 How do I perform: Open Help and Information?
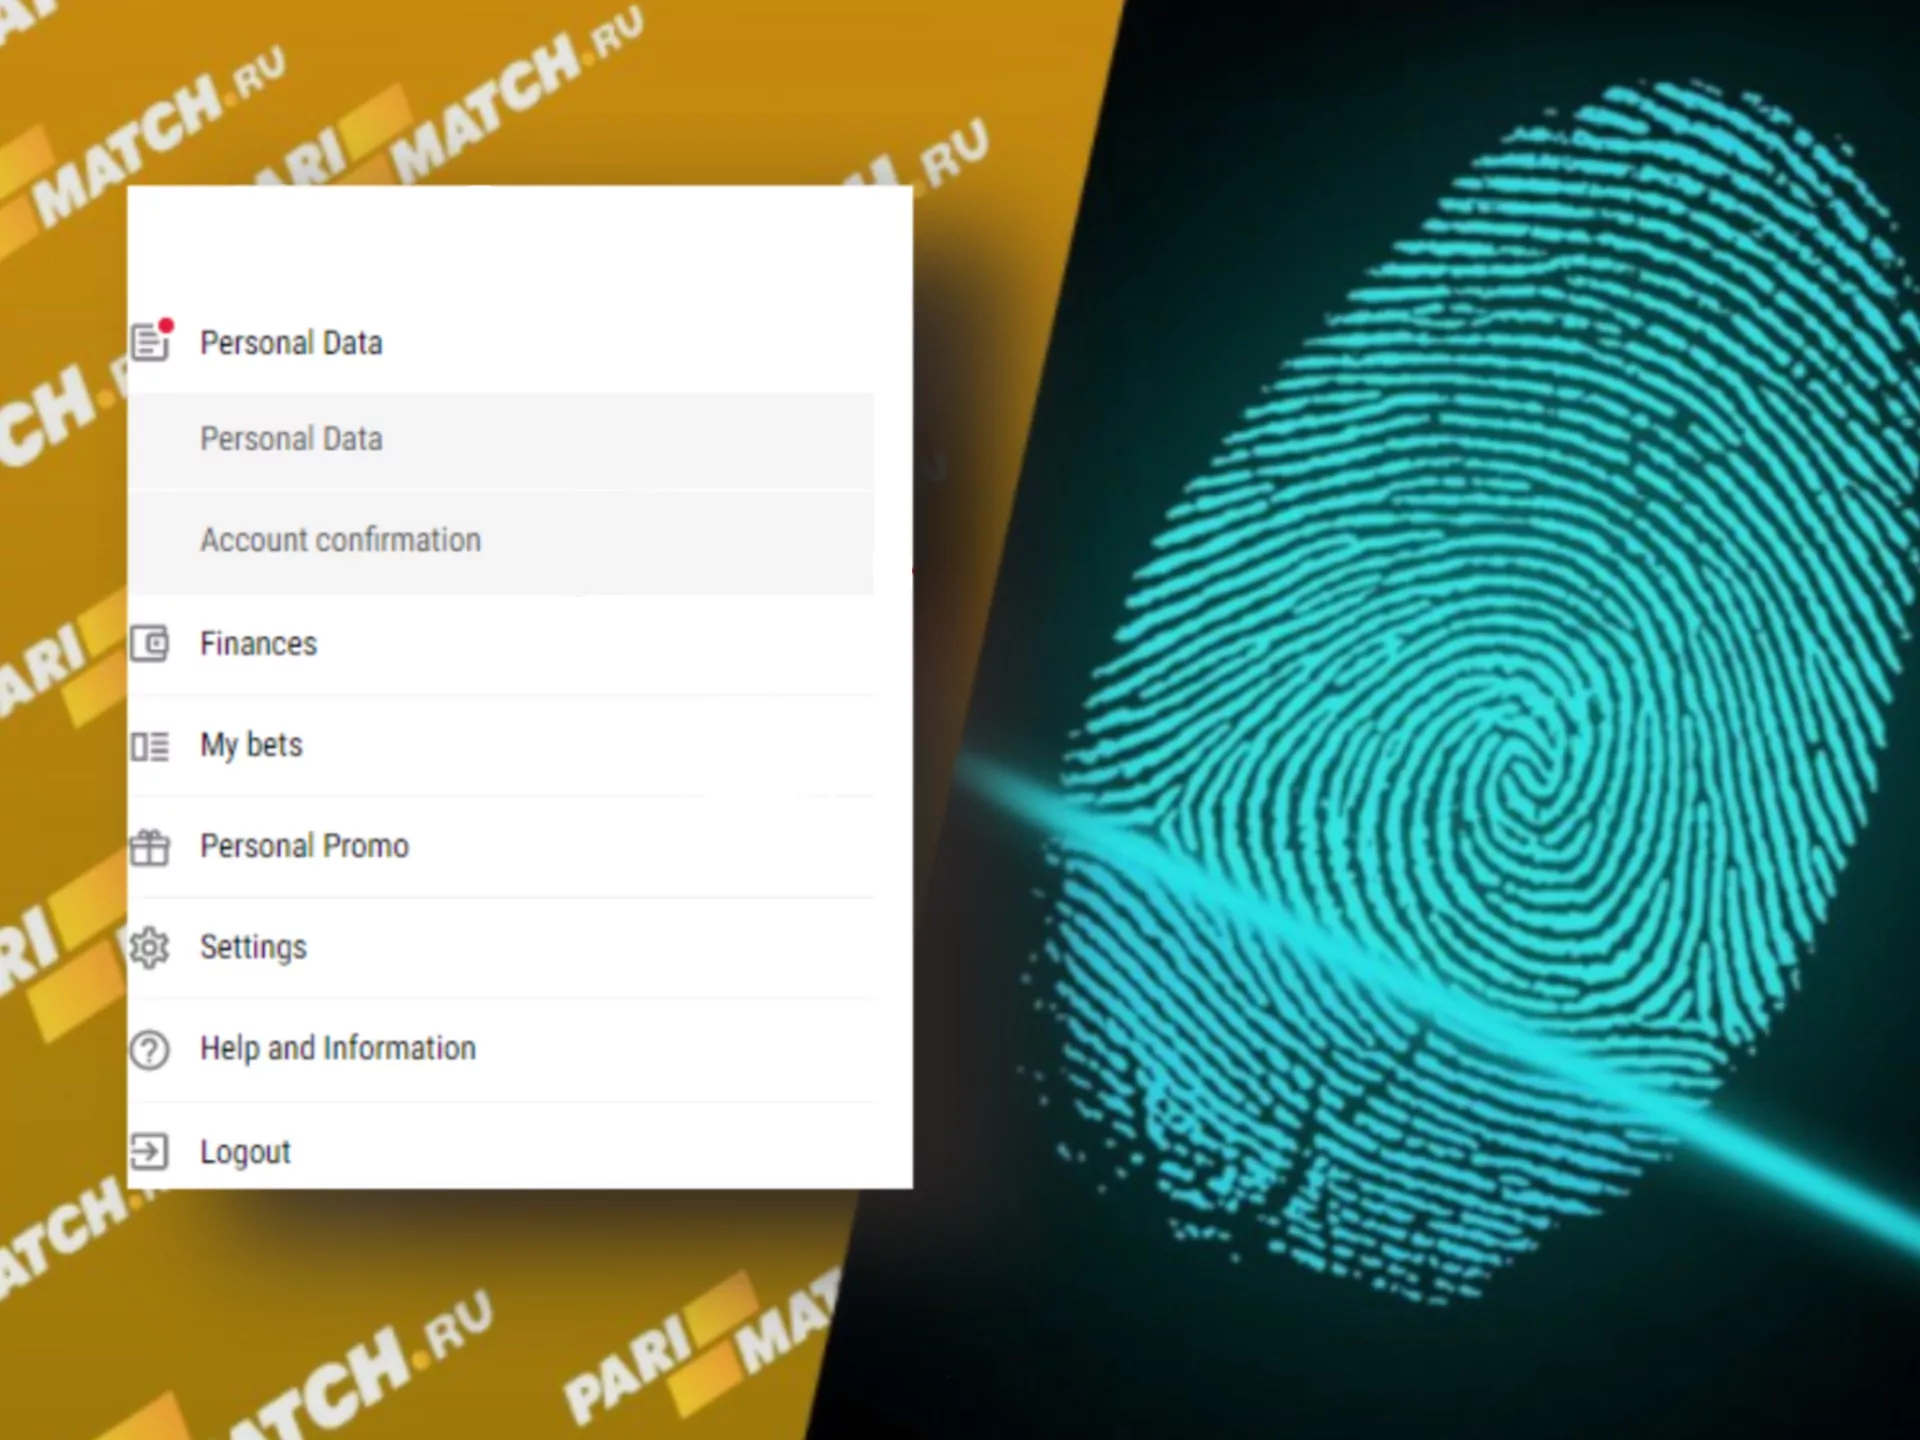(x=501, y=1049)
